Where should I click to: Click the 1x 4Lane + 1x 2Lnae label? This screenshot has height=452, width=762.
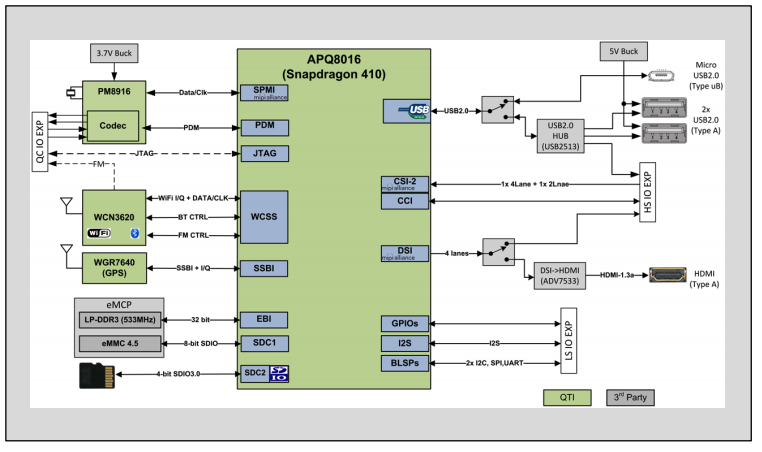pyautogui.click(x=535, y=184)
